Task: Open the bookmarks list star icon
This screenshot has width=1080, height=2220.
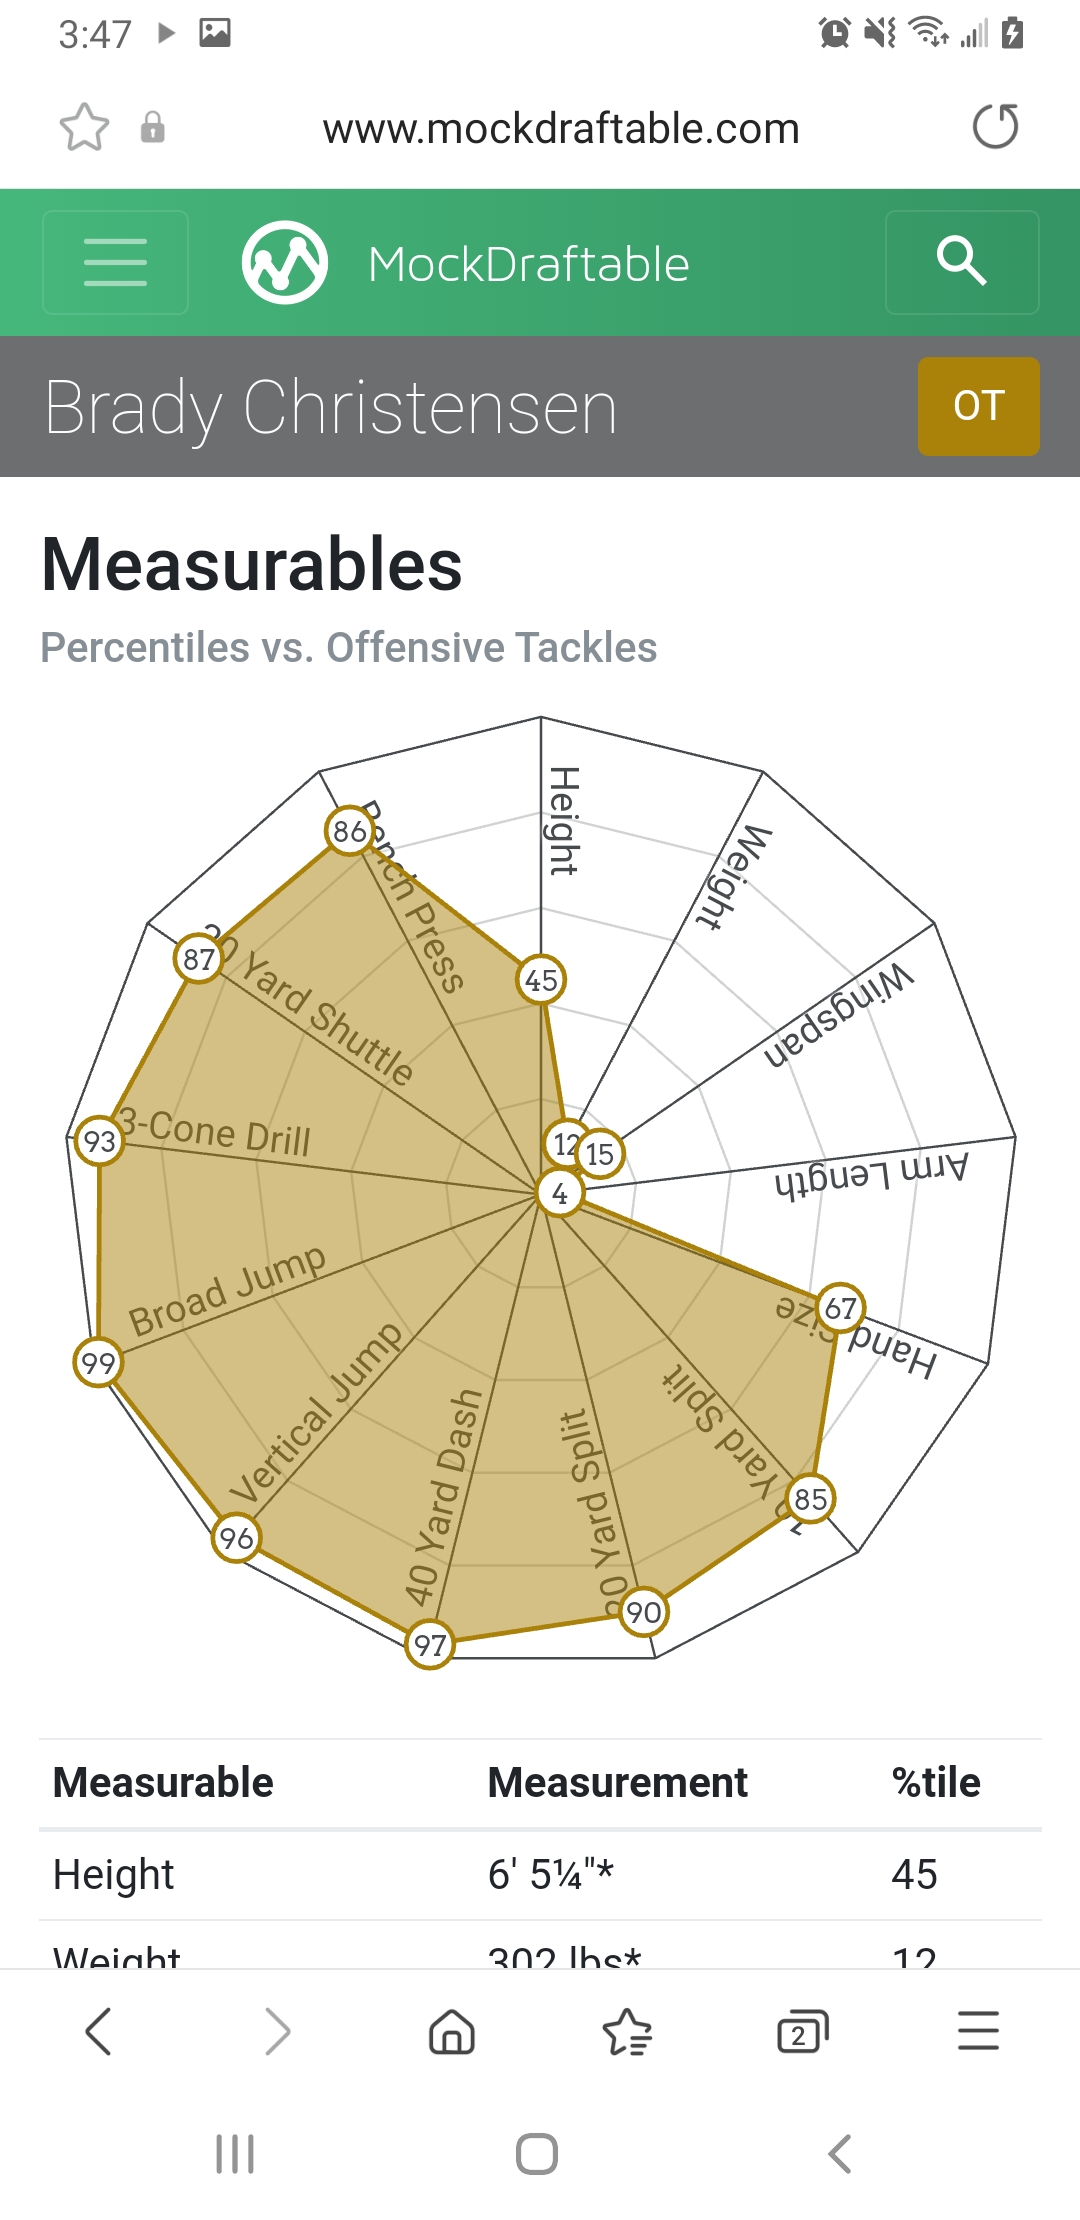Action: click(628, 2032)
